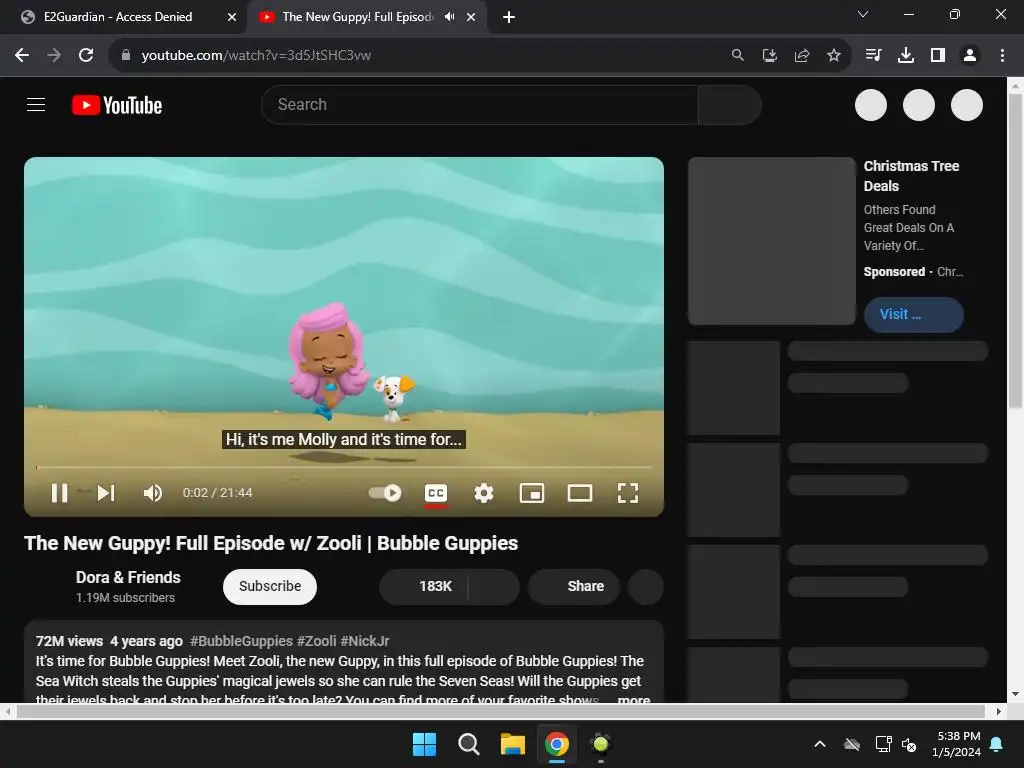Toggle Chrome side panel
Image resolution: width=1024 pixels, height=768 pixels.
click(x=938, y=55)
